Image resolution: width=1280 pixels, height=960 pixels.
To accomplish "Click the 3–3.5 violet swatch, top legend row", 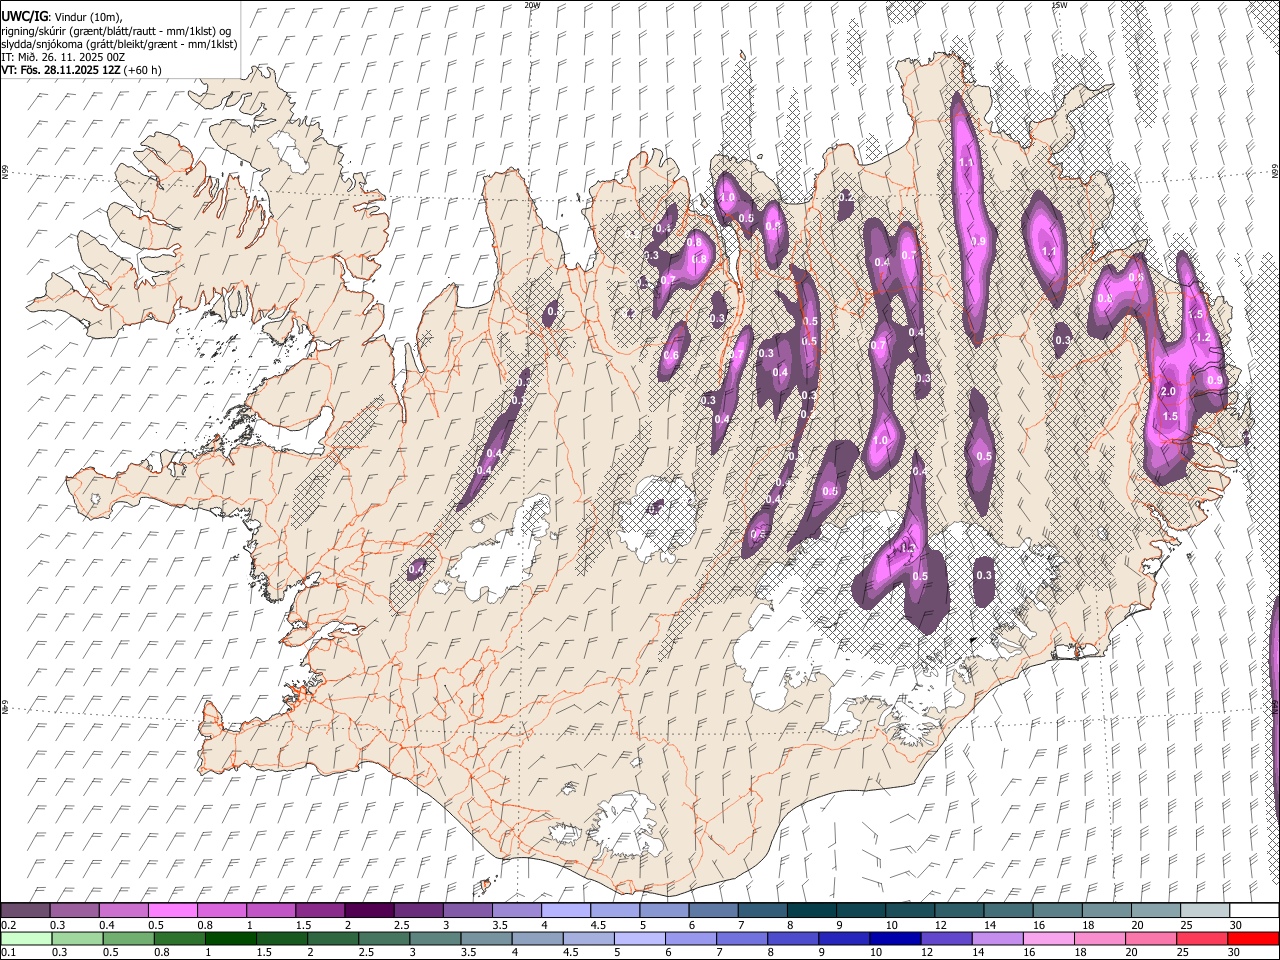I will (467, 910).
